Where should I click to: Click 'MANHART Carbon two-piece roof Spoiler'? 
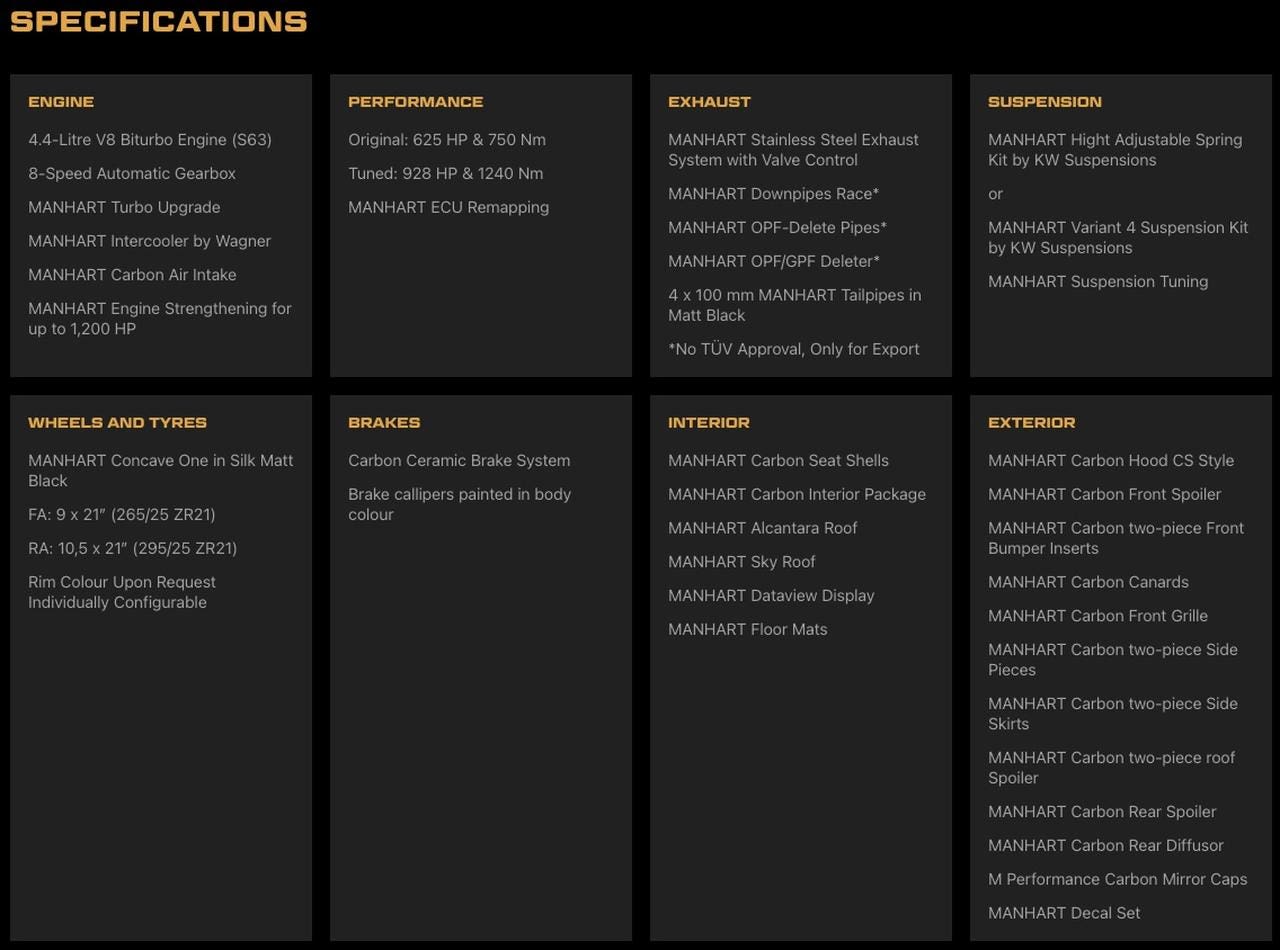1112,768
